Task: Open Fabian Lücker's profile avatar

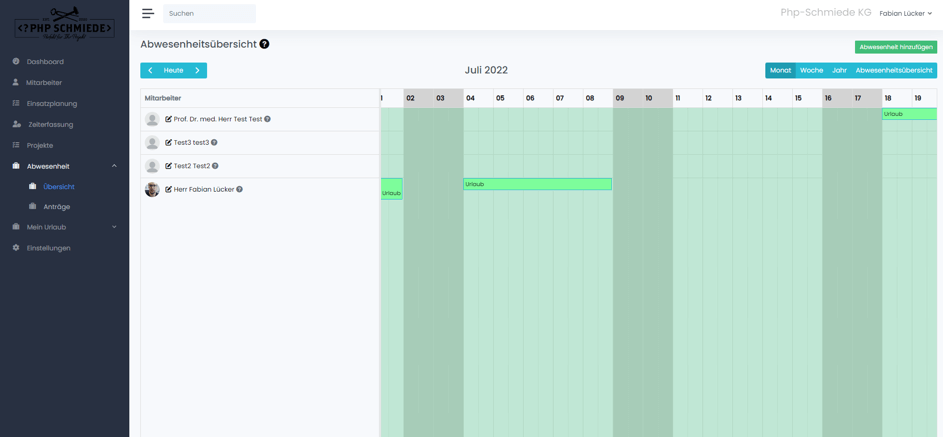Action: pos(152,189)
